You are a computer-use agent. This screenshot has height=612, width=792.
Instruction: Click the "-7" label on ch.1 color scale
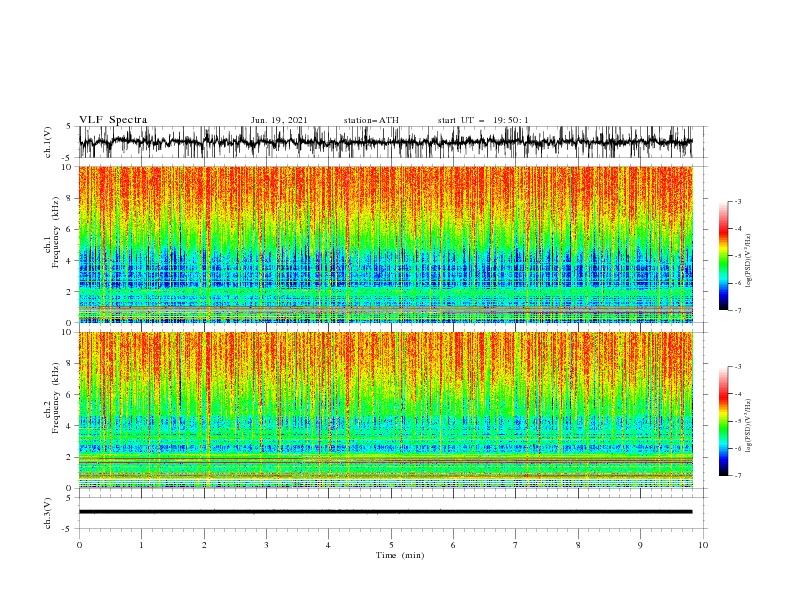point(737,310)
